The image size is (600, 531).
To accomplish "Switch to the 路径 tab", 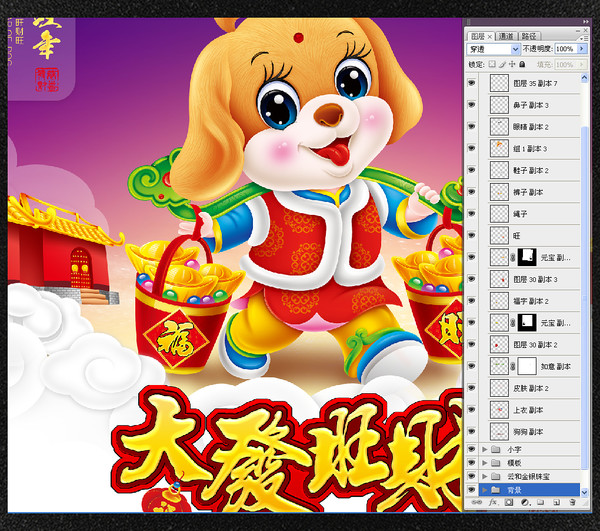I will point(529,36).
